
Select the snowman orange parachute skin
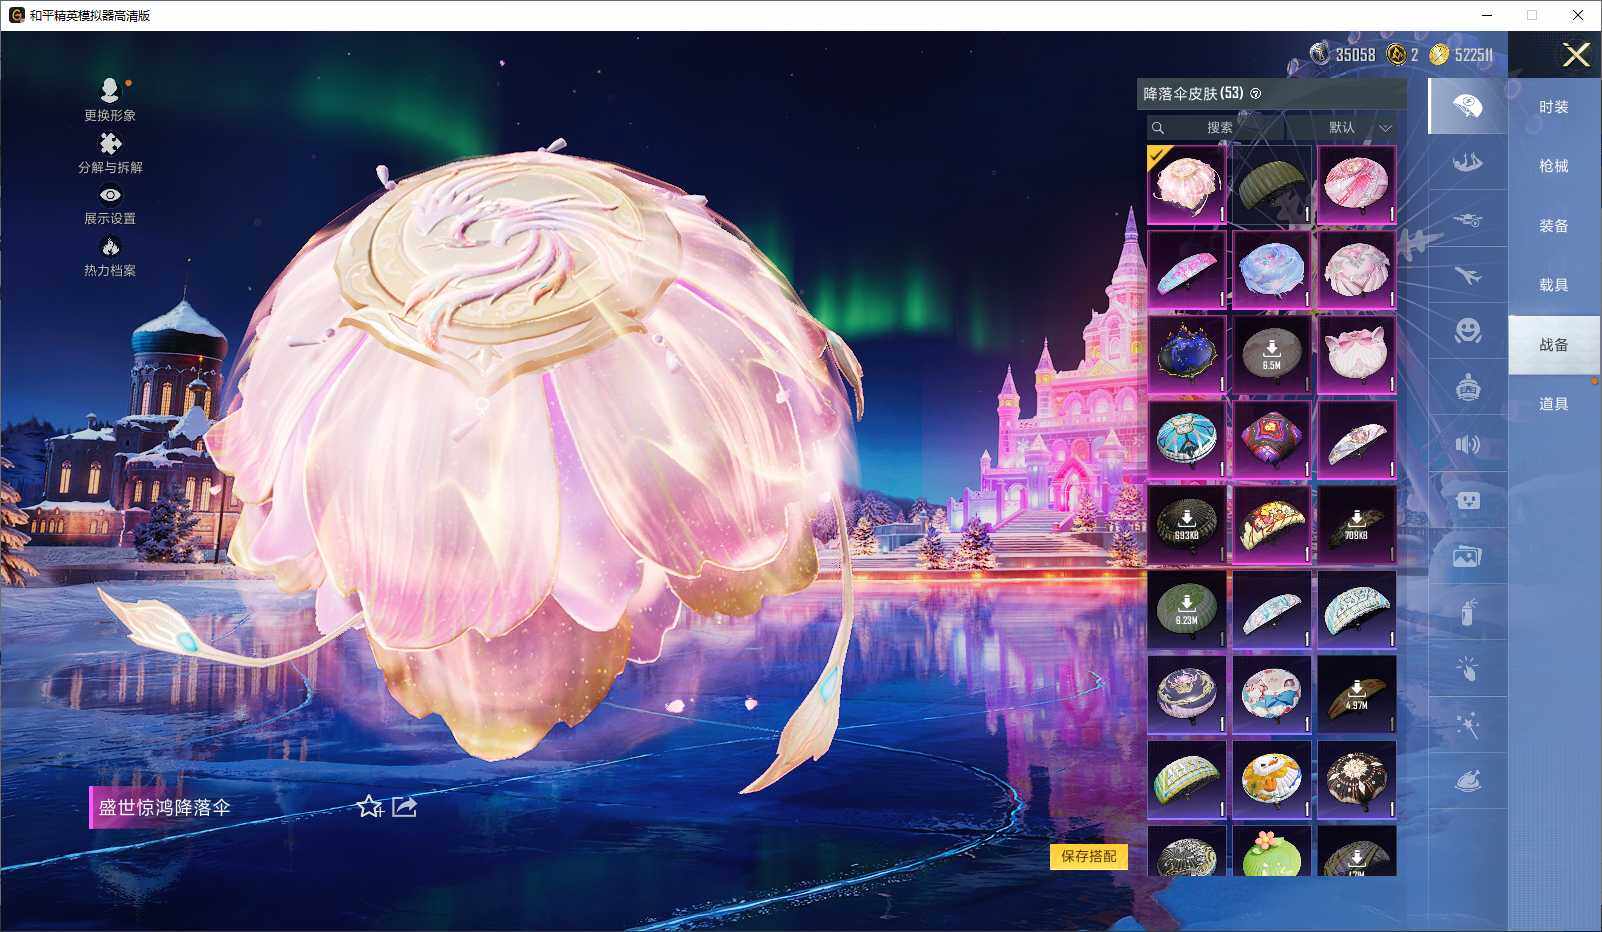(x=1272, y=780)
